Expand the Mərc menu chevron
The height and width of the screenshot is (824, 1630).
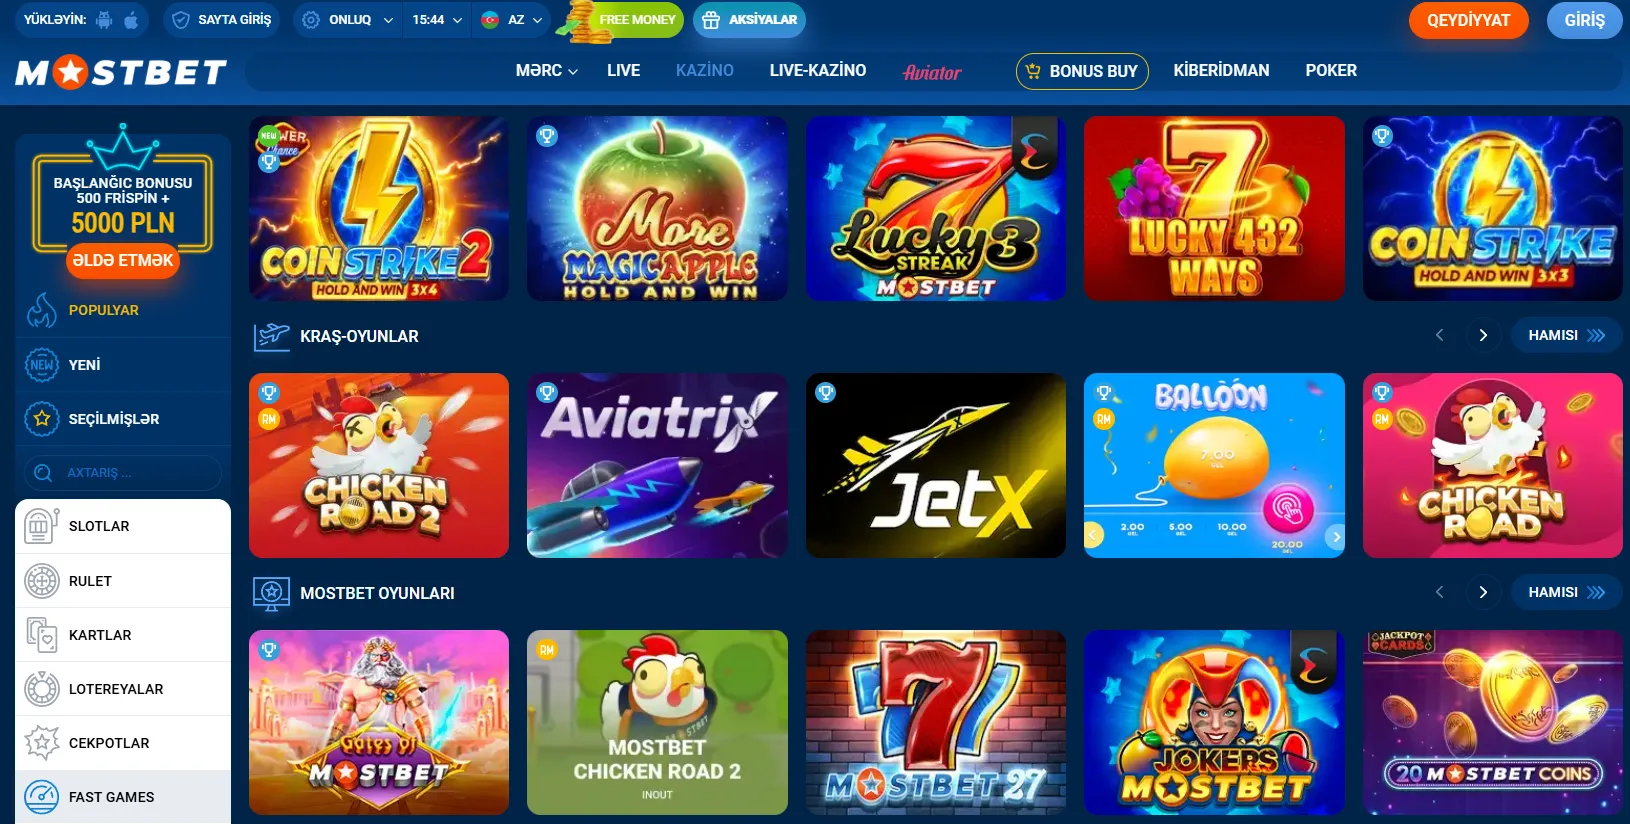coord(573,71)
